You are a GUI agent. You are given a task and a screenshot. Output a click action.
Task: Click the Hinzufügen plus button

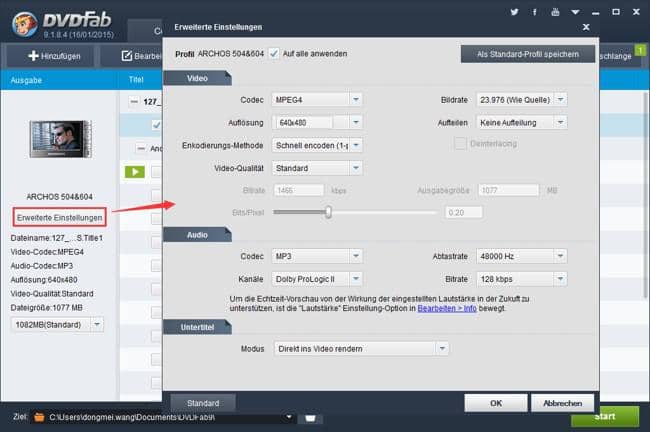click(x=54, y=56)
